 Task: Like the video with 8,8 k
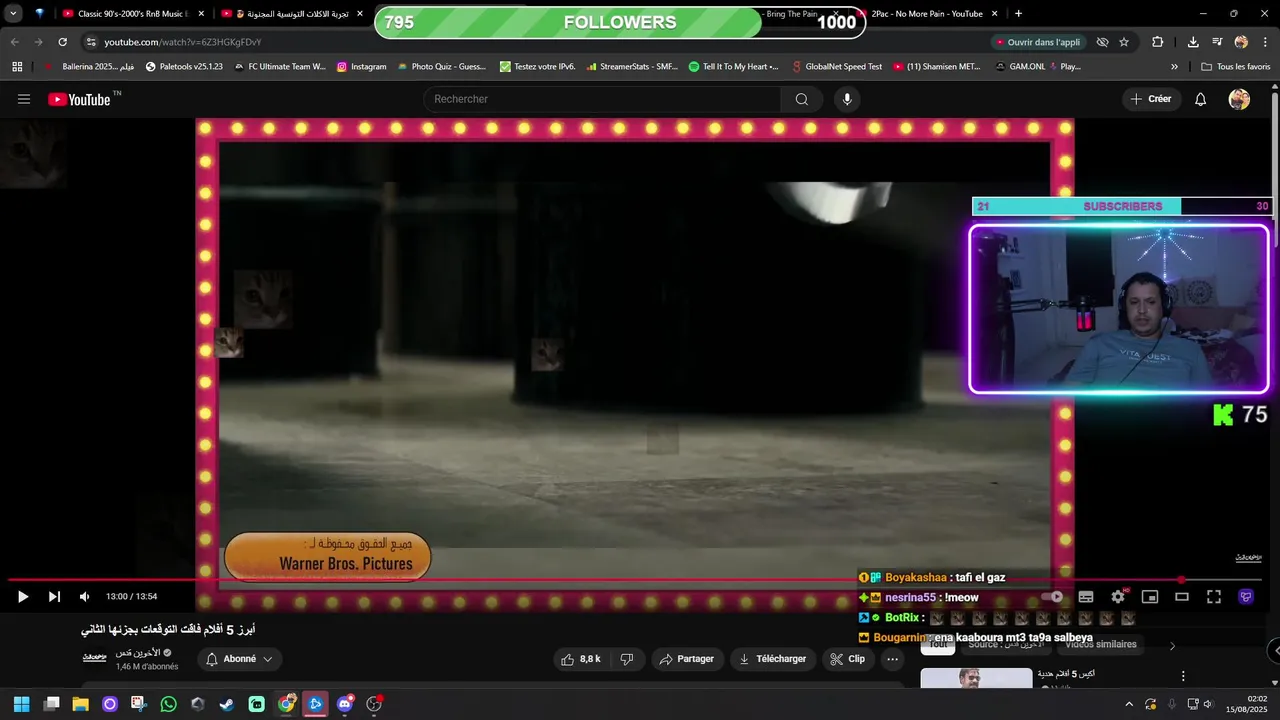pos(581,659)
